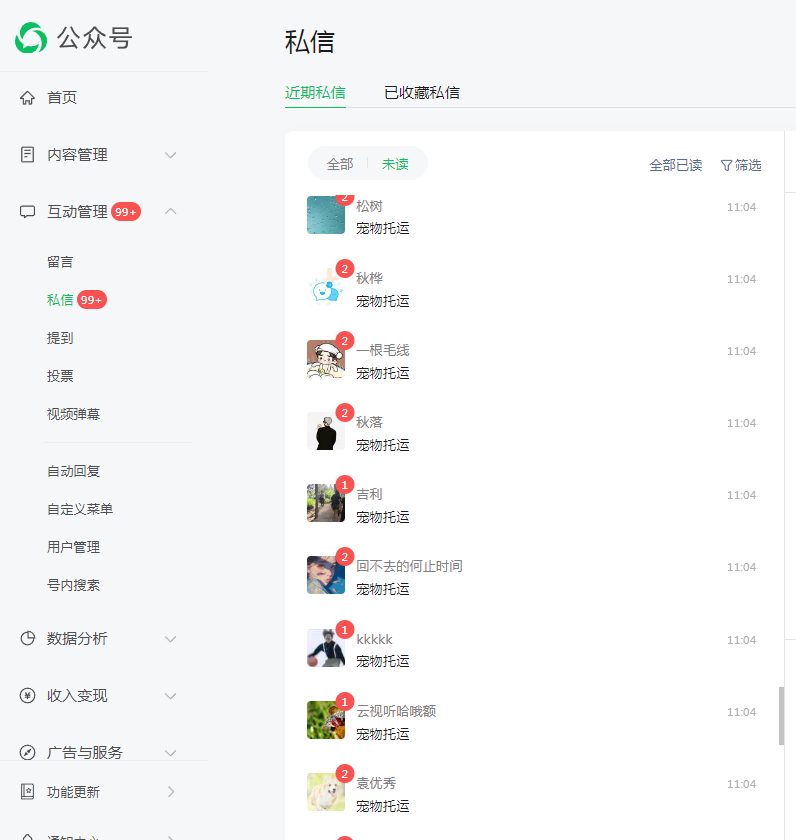The height and width of the screenshot is (840, 796).
Task: Open 私信 in the sidebar
Action: pyautogui.click(x=60, y=300)
